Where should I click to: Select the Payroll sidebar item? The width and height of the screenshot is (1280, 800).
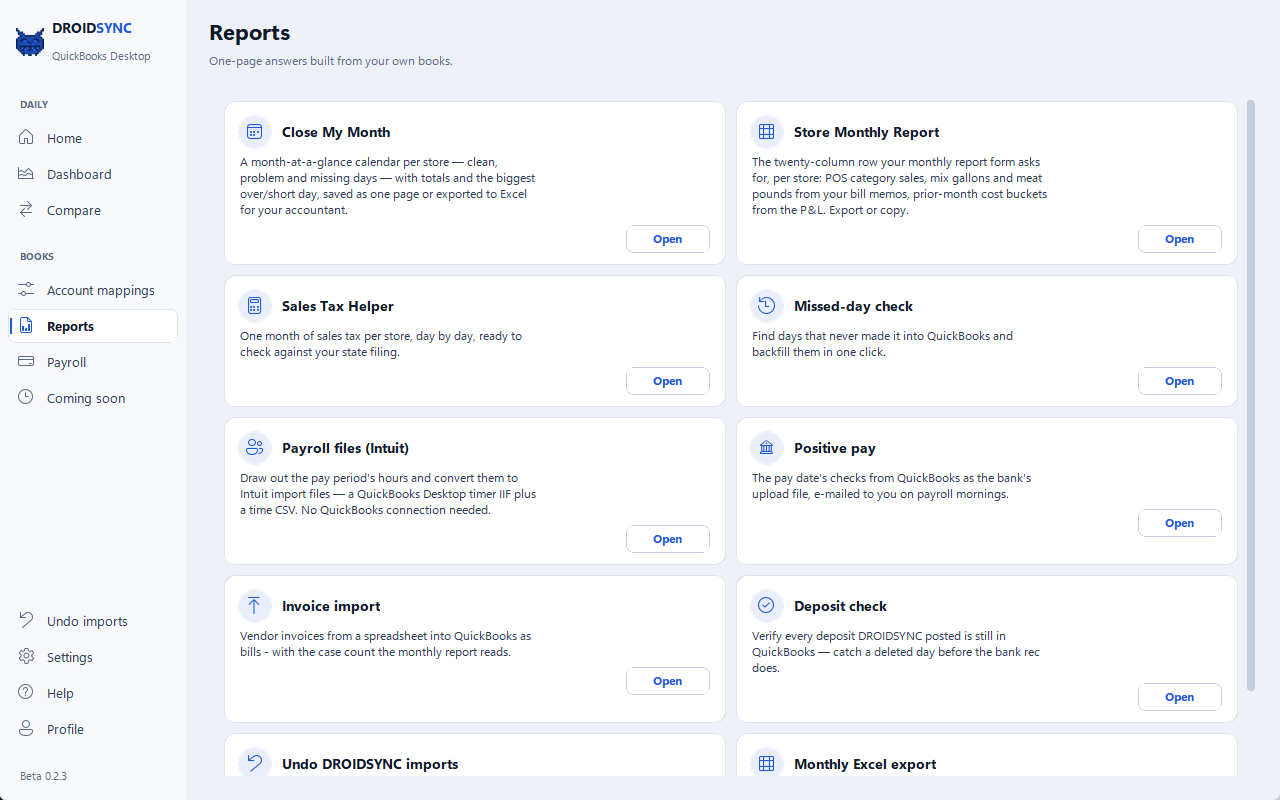pos(93,362)
